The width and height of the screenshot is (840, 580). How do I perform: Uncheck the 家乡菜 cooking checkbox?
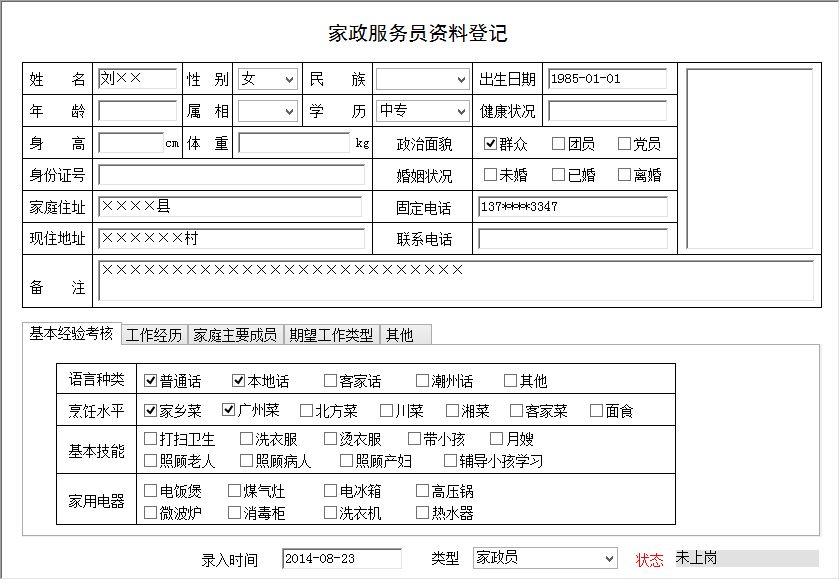click(x=151, y=411)
